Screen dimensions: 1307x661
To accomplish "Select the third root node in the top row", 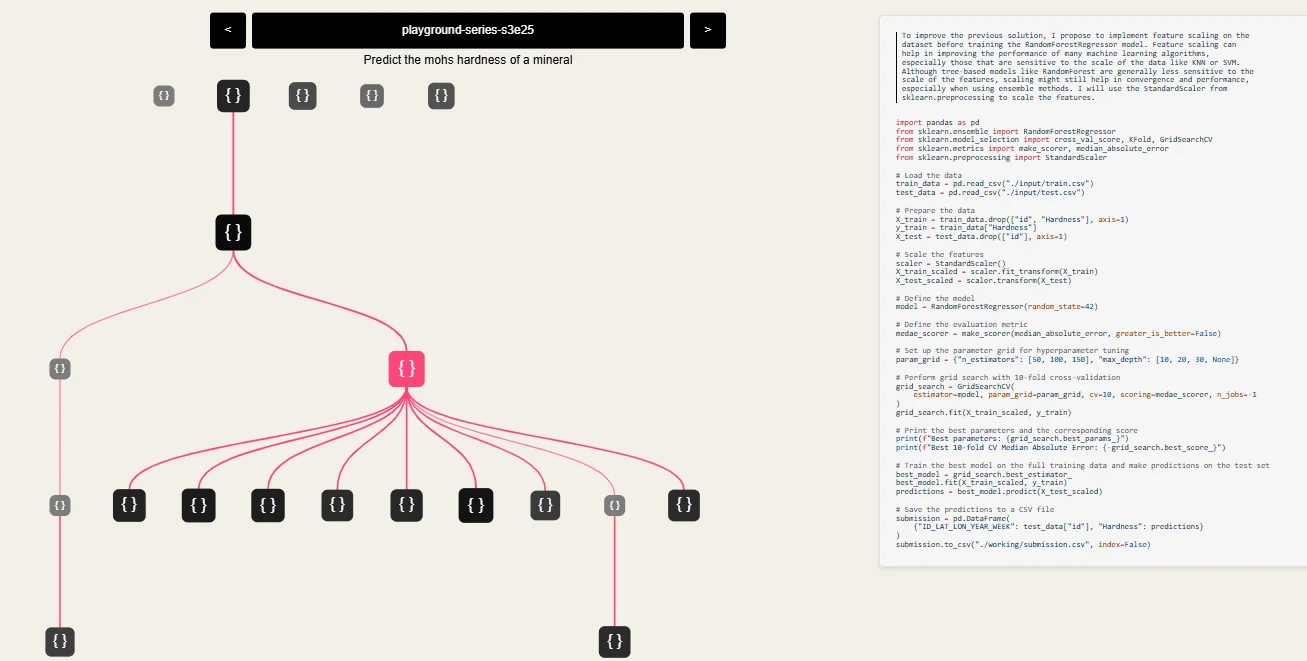I will point(303,96).
